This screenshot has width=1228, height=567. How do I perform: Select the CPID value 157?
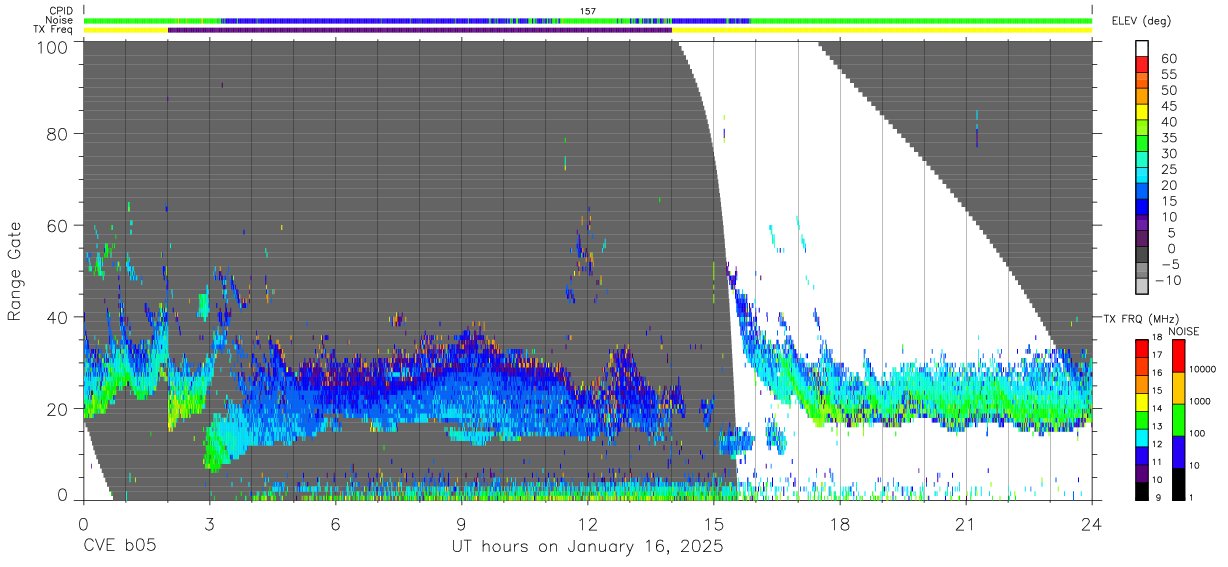pos(588,11)
